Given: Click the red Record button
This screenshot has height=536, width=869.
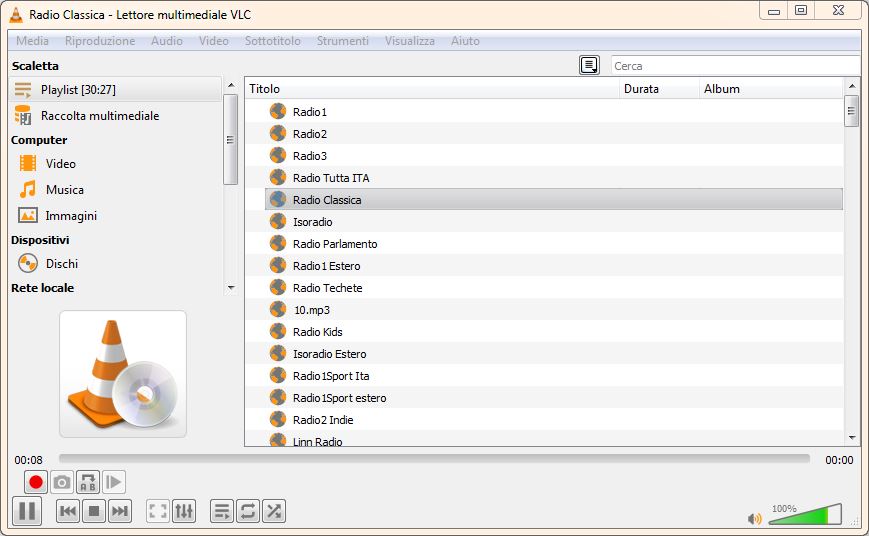Looking at the screenshot, I should coord(36,482).
